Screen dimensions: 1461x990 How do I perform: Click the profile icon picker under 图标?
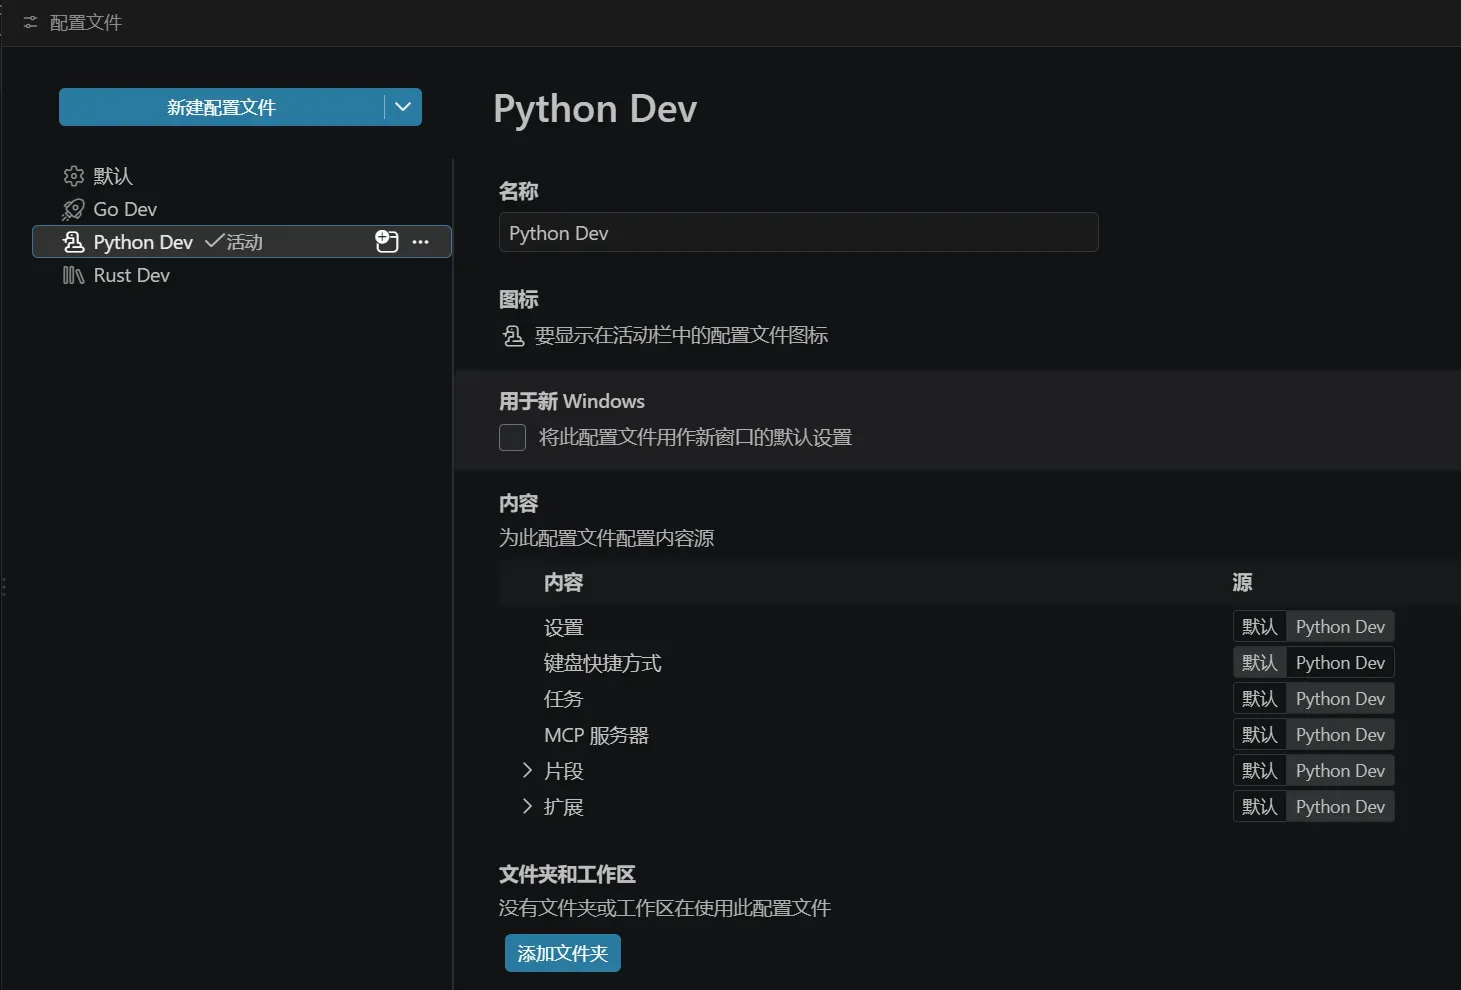click(513, 336)
